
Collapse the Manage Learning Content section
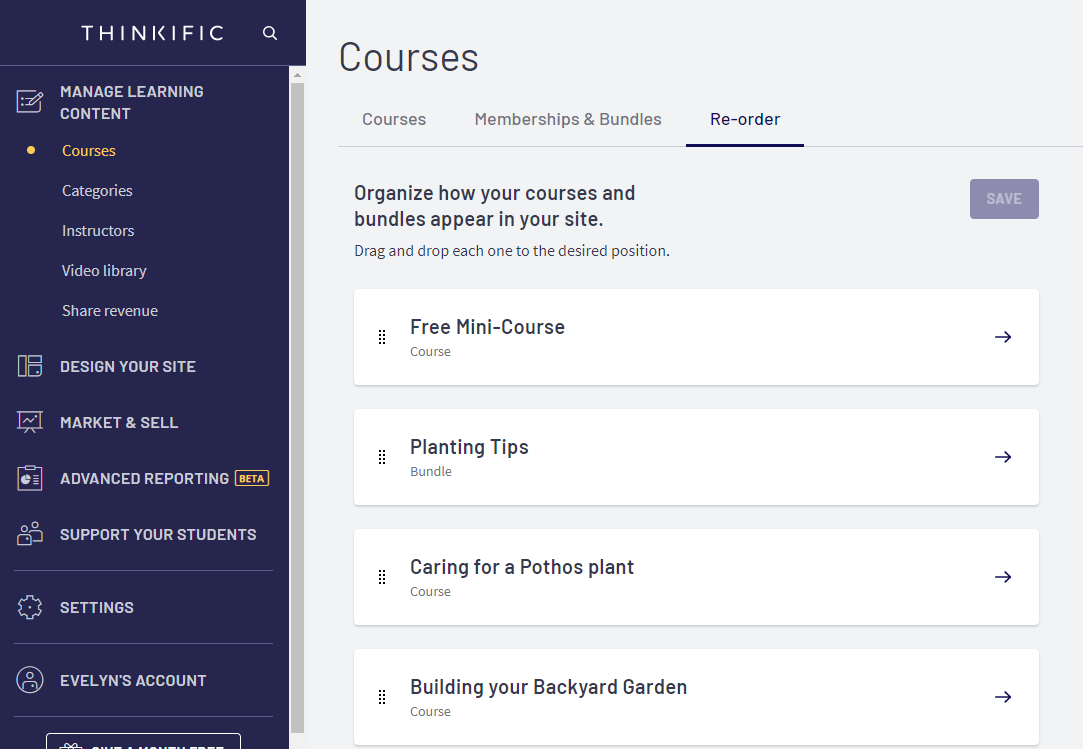point(132,102)
